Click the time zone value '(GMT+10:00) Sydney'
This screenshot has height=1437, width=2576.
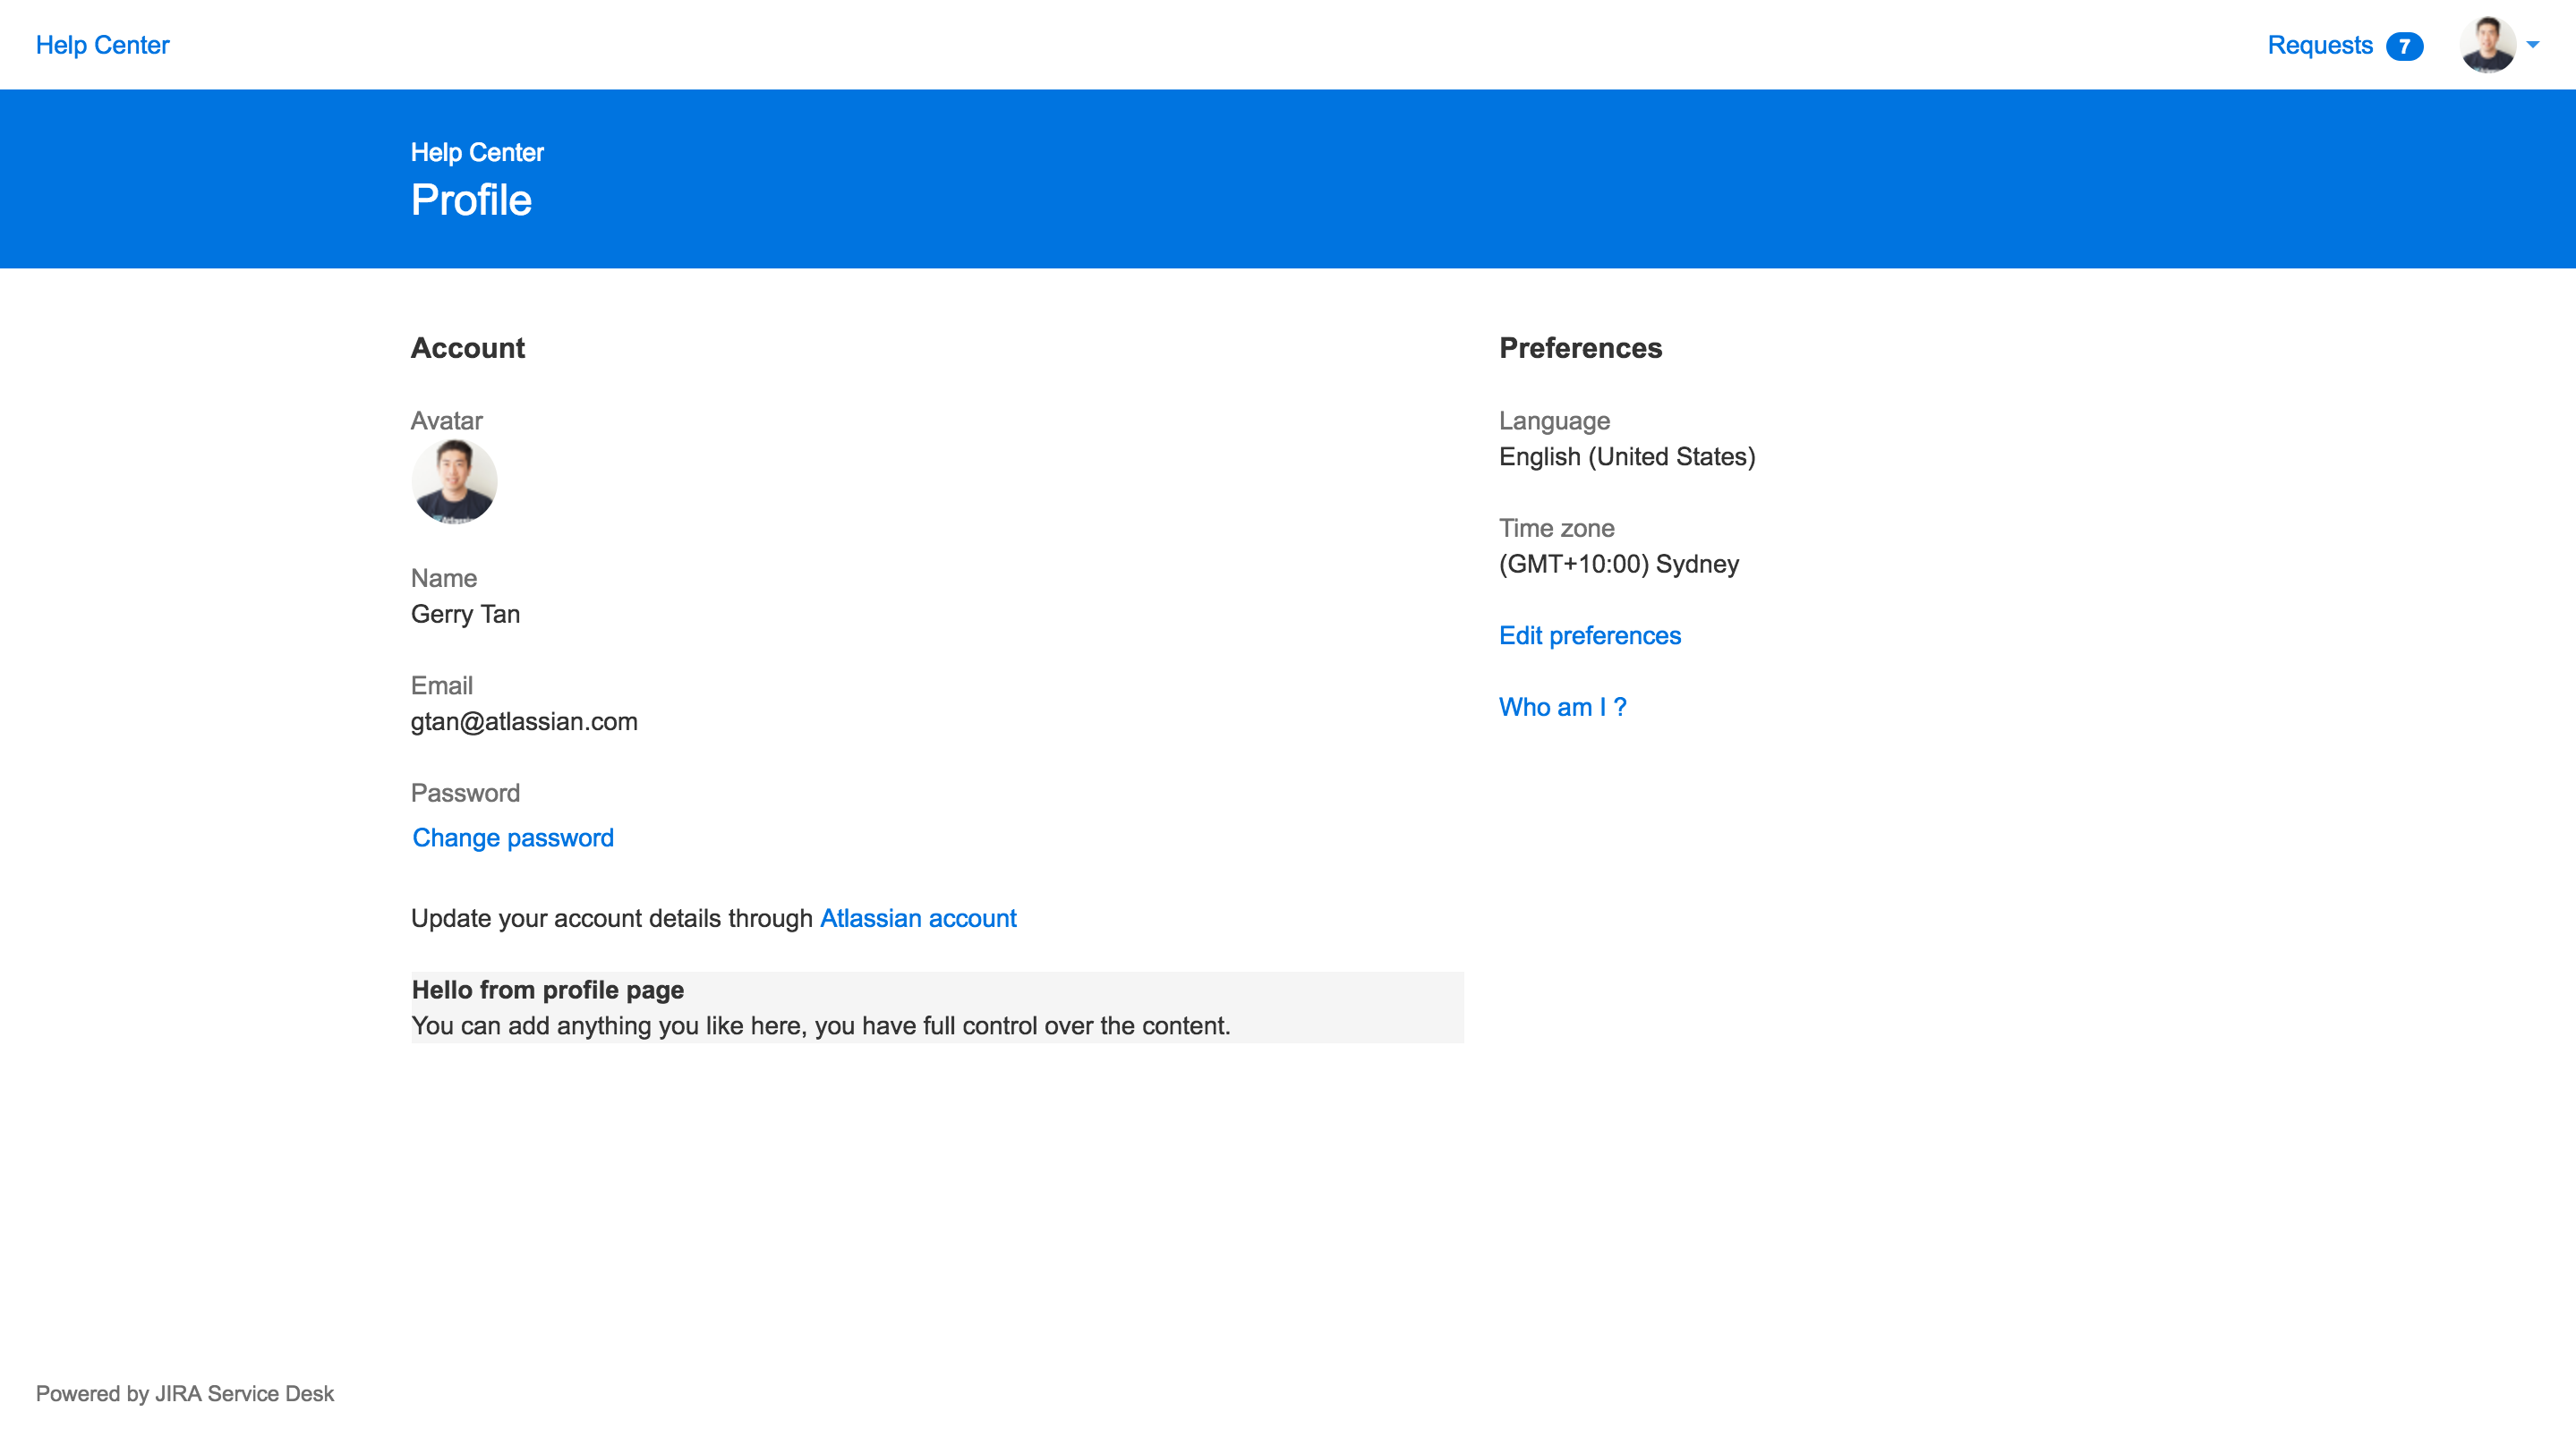click(1619, 564)
